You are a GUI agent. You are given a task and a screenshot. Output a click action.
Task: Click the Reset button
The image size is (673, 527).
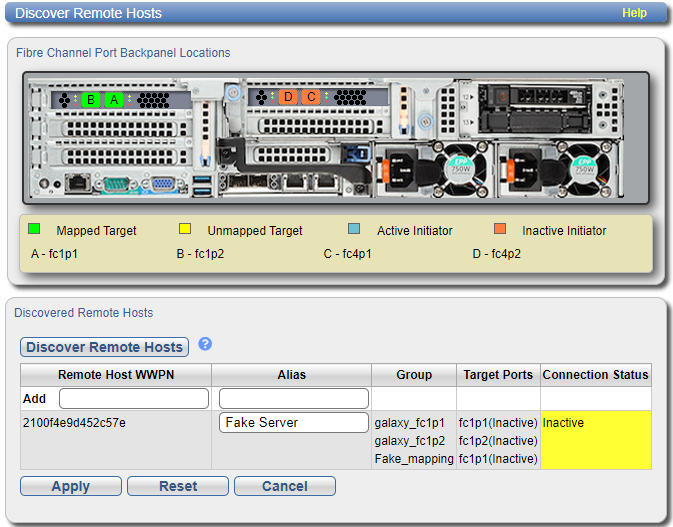pyautogui.click(x=178, y=486)
